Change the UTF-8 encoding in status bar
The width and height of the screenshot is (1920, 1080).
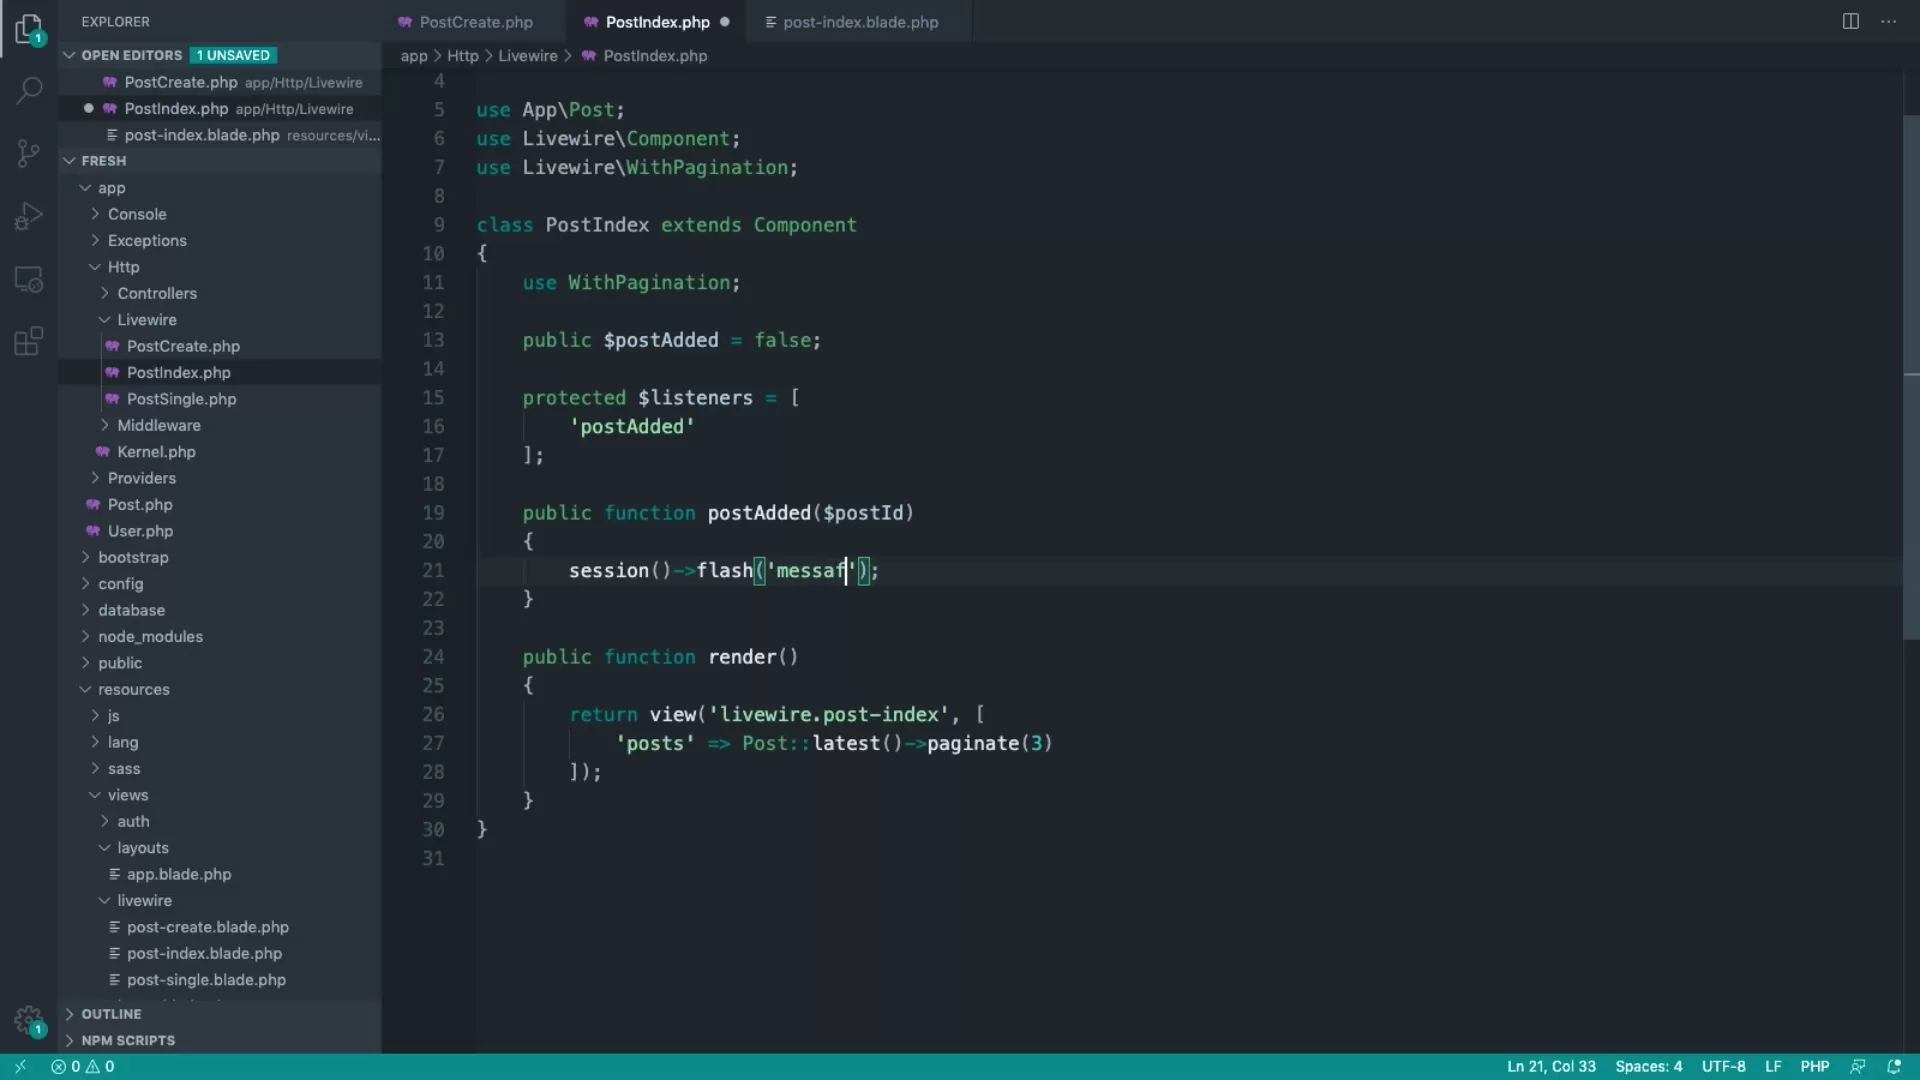coord(1724,1066)
